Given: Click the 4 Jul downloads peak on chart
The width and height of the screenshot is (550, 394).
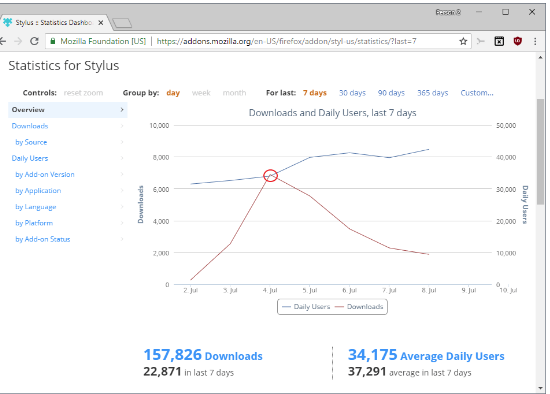Looking at the screenshot, I should [270, 175].
